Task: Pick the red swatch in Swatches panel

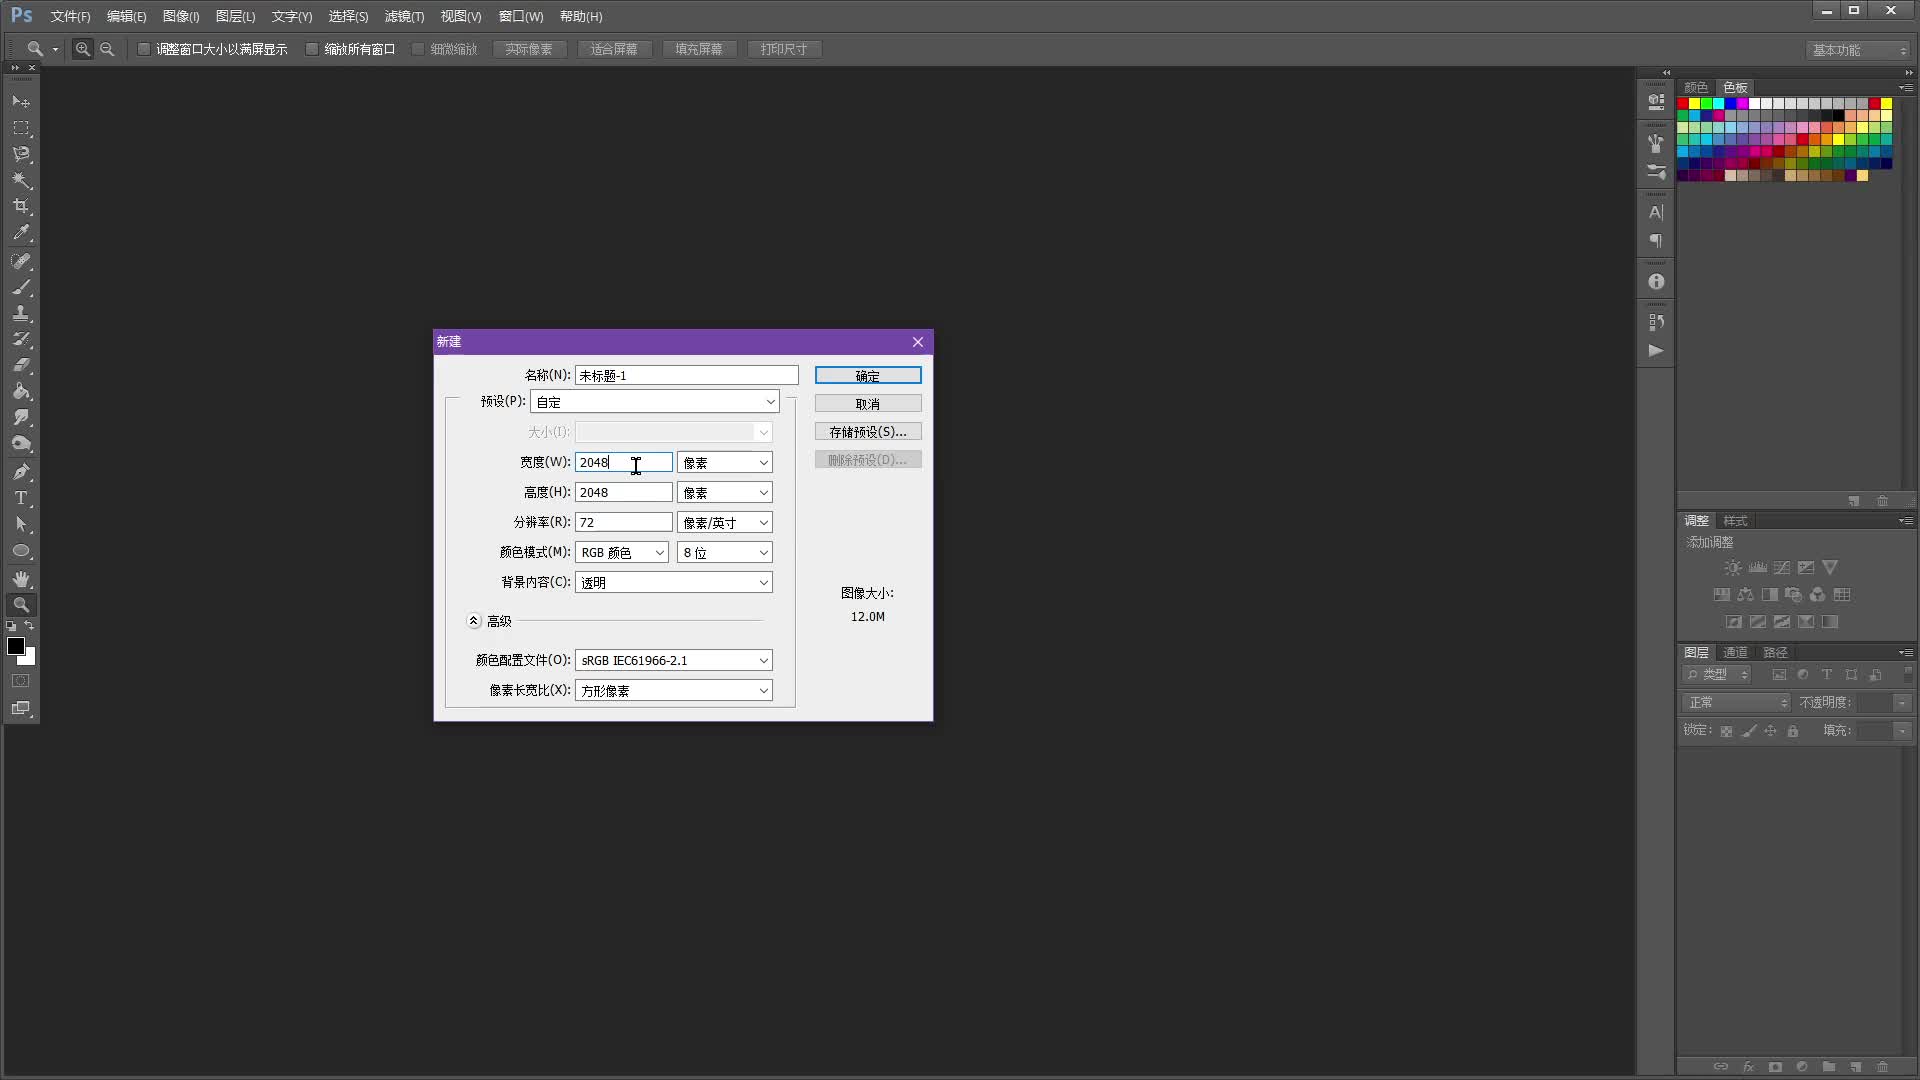Action: coord(1683,103)
